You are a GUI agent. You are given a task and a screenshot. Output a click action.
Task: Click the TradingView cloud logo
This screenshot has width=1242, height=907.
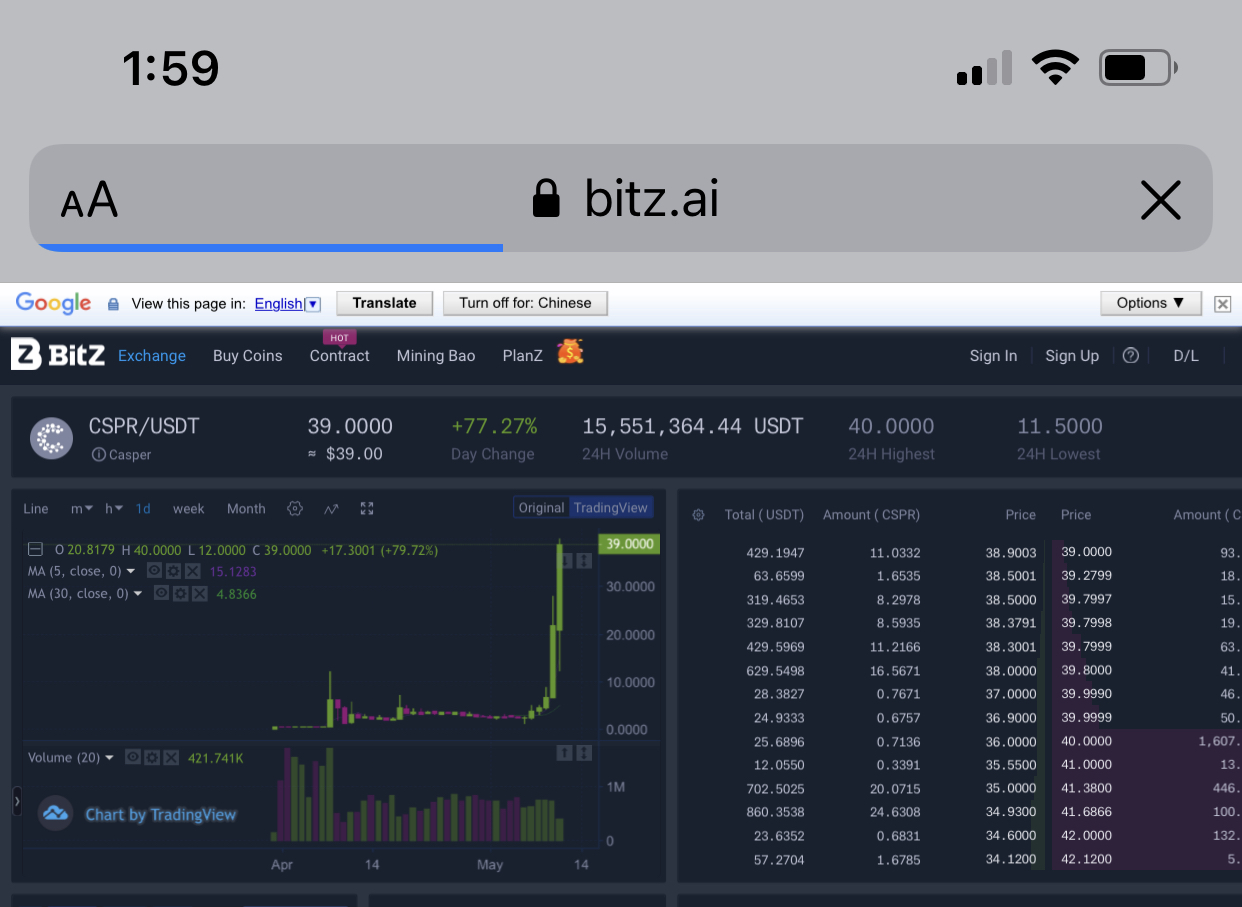55,813
